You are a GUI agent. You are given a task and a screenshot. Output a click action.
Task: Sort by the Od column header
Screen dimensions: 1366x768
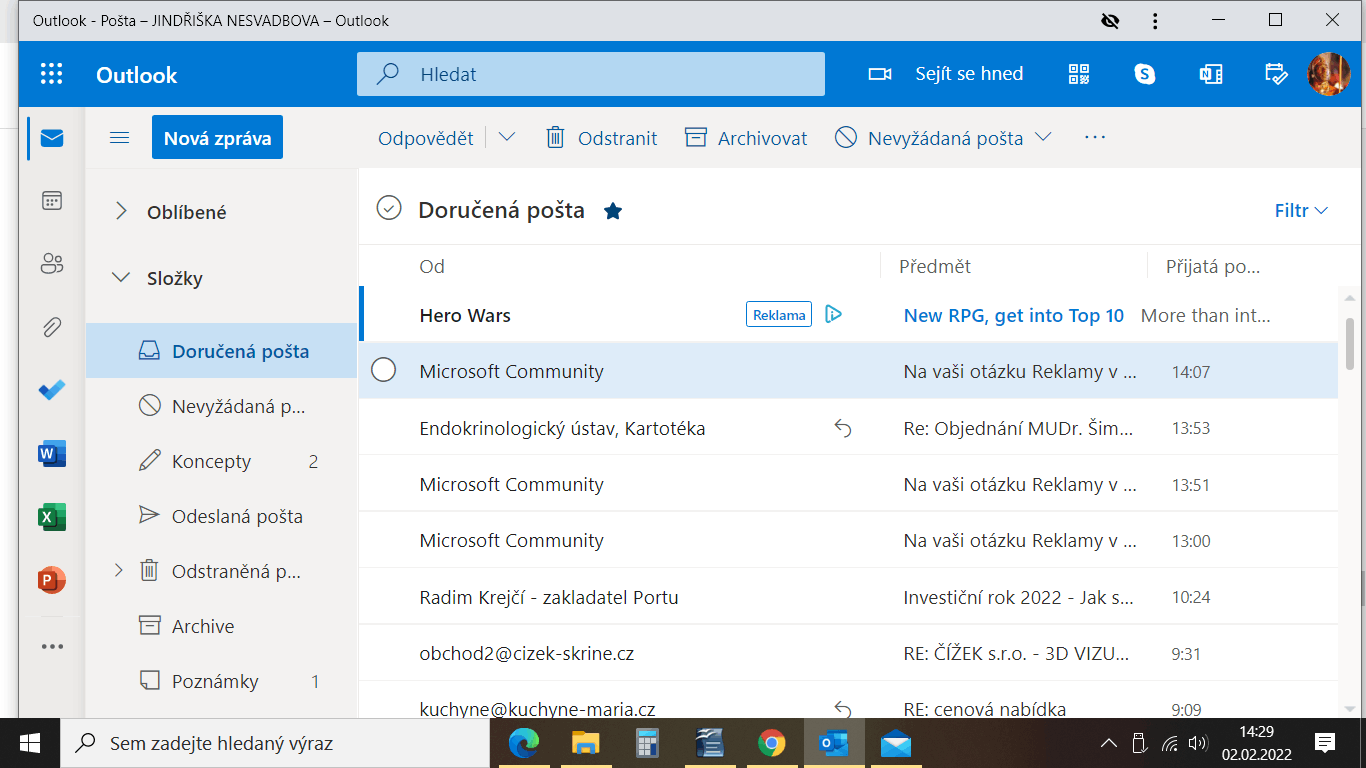coord(432,266)
